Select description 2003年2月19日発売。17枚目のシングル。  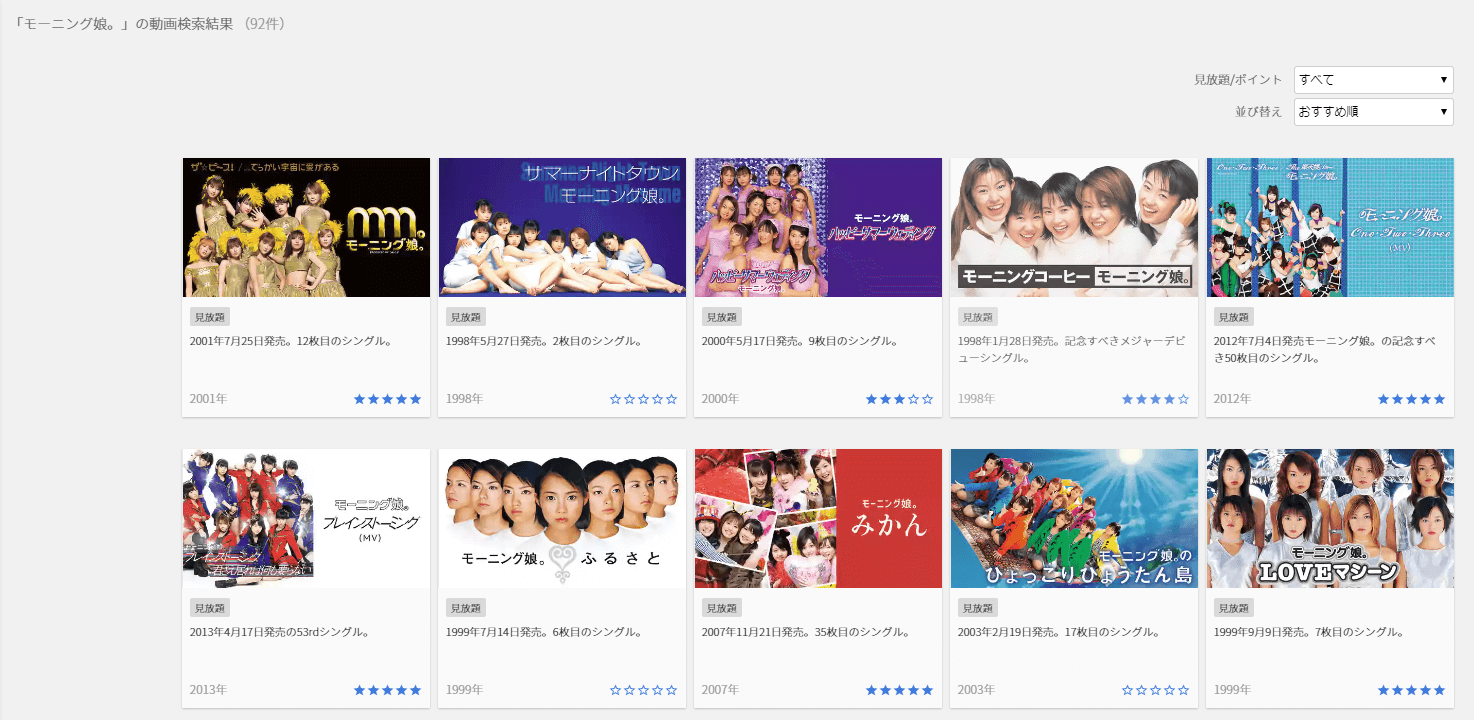(x=1059, y=633)
